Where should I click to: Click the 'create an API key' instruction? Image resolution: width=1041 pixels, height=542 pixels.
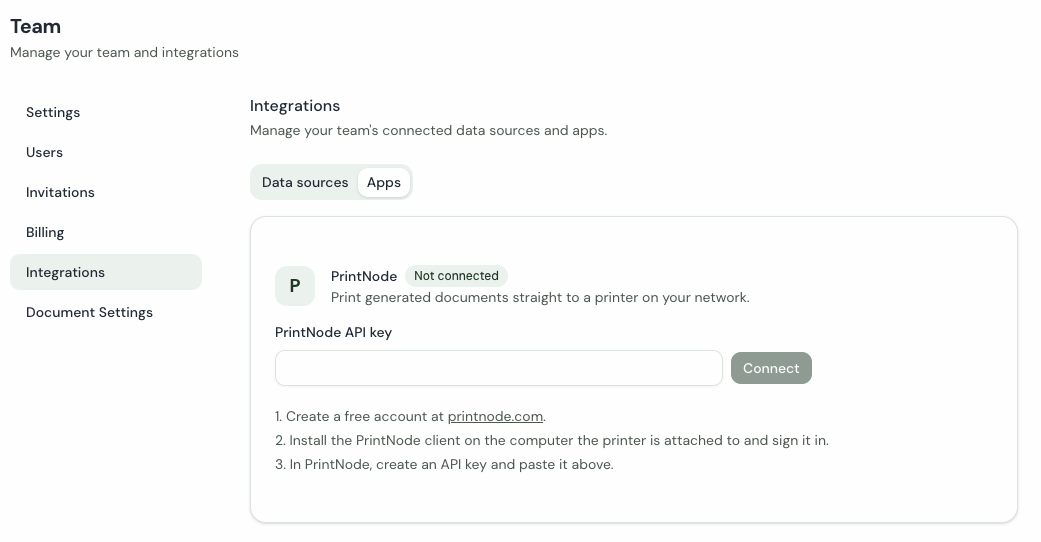pyautogui.click(x=444, y=464)
